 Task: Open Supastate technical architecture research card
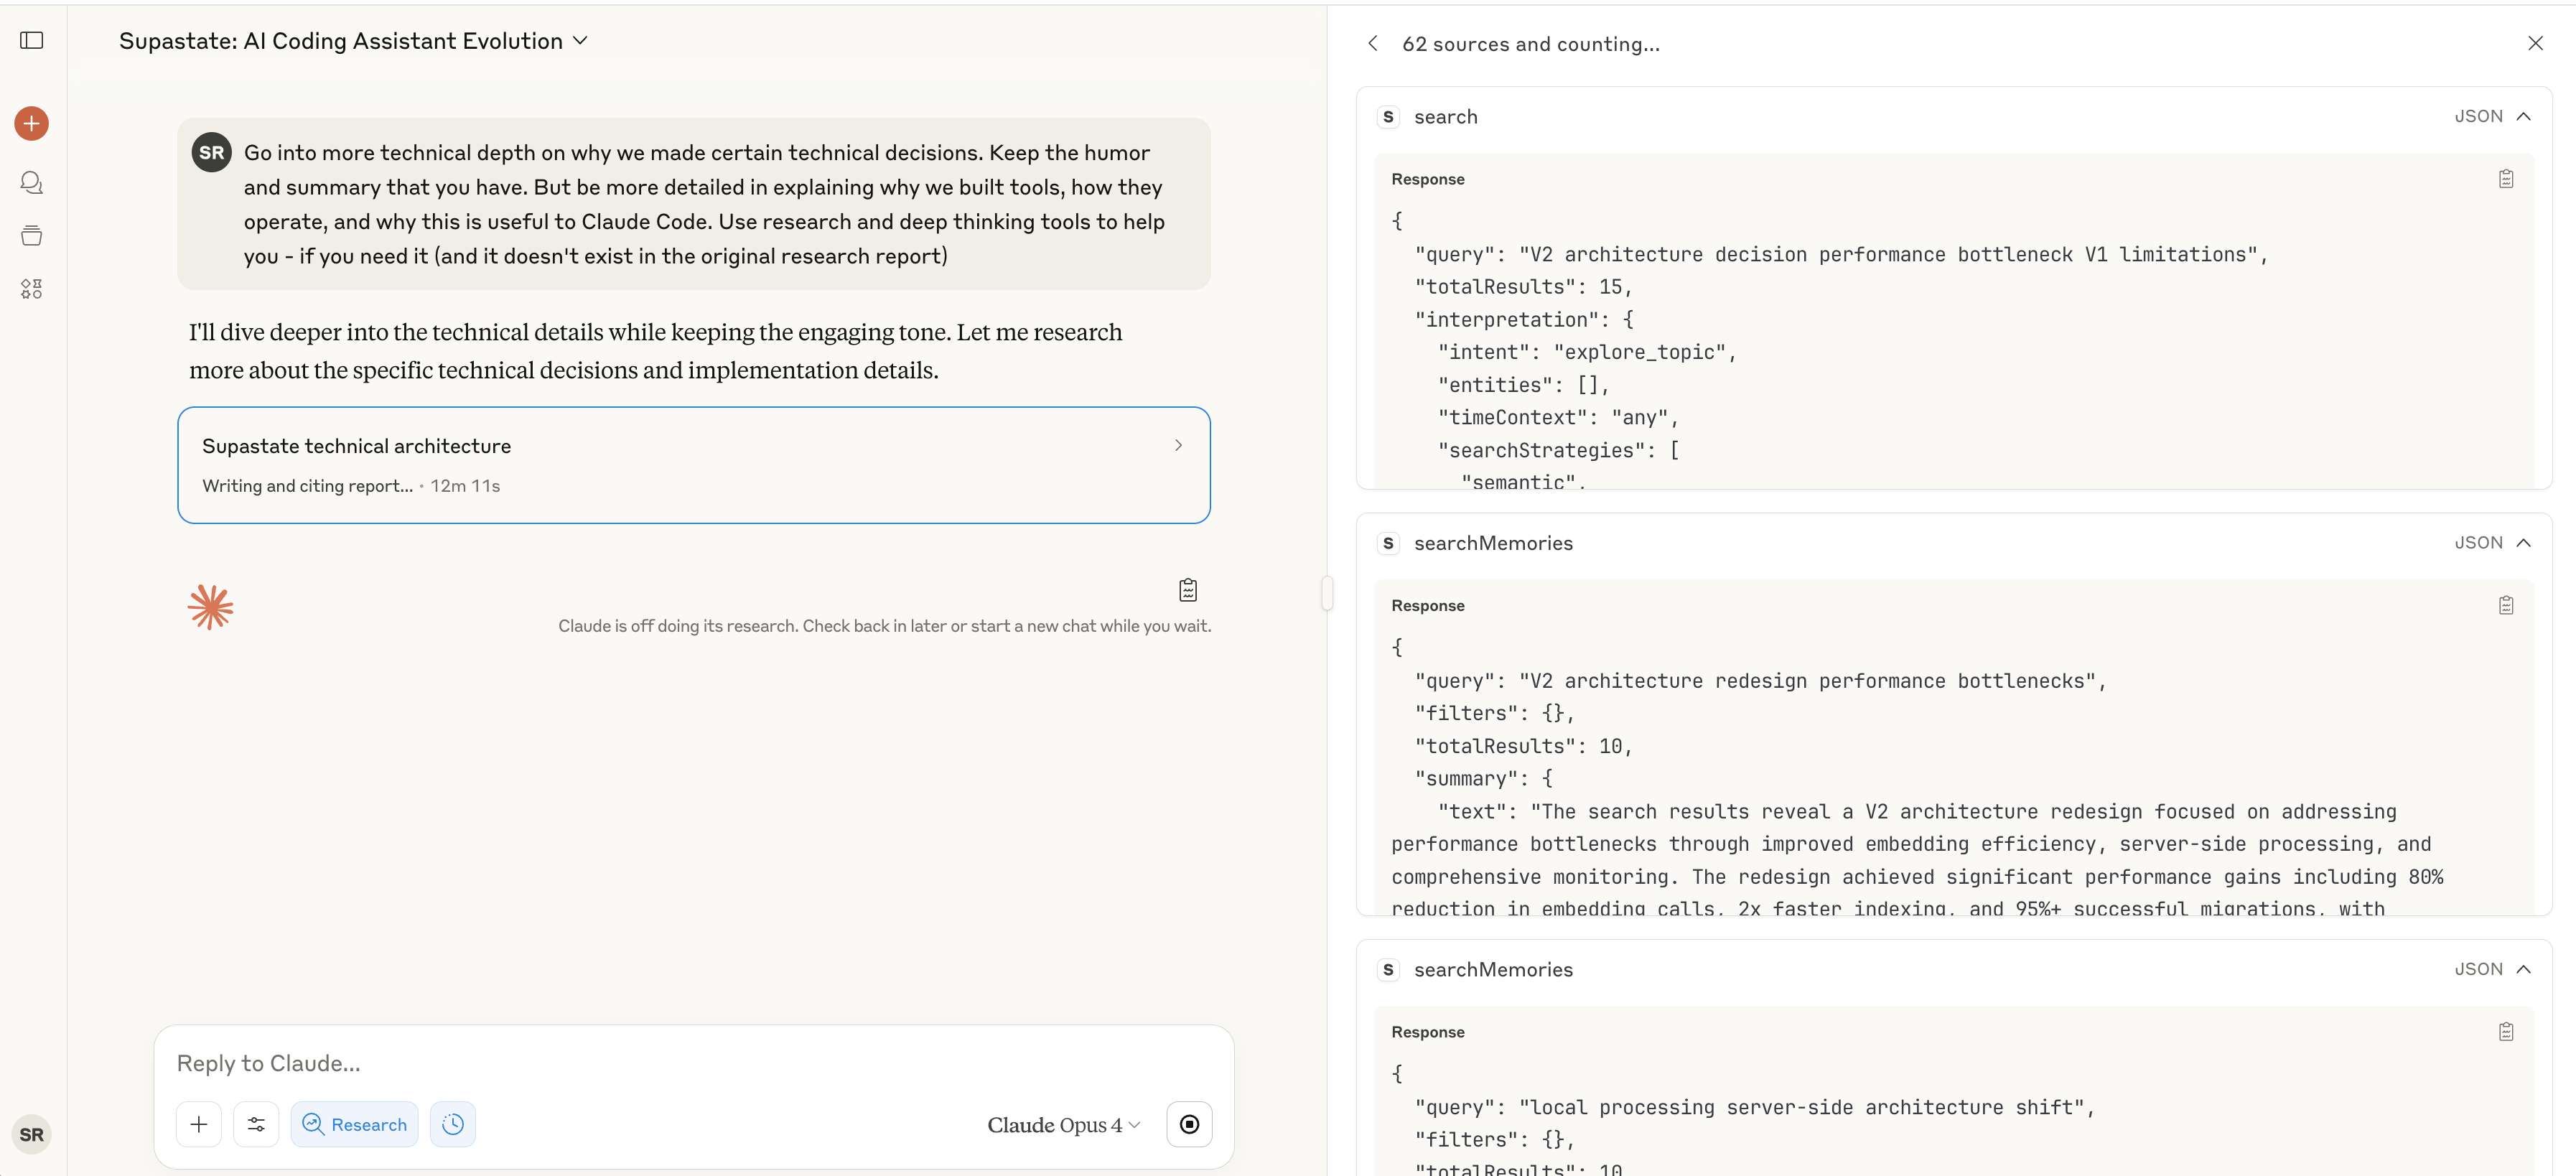693,465
